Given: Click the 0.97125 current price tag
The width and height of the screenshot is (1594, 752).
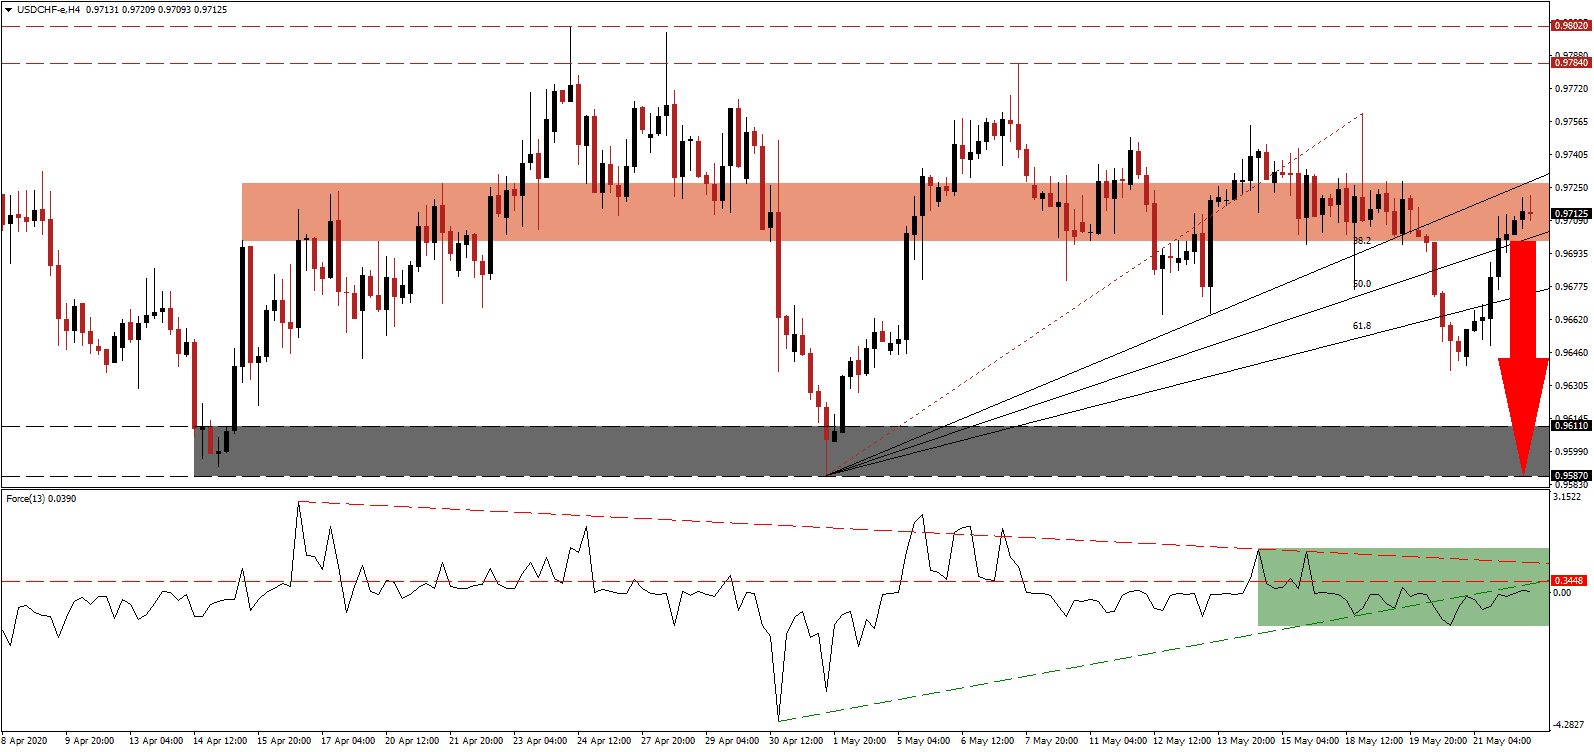Looking at the screenshot, I should (1570, 214).
